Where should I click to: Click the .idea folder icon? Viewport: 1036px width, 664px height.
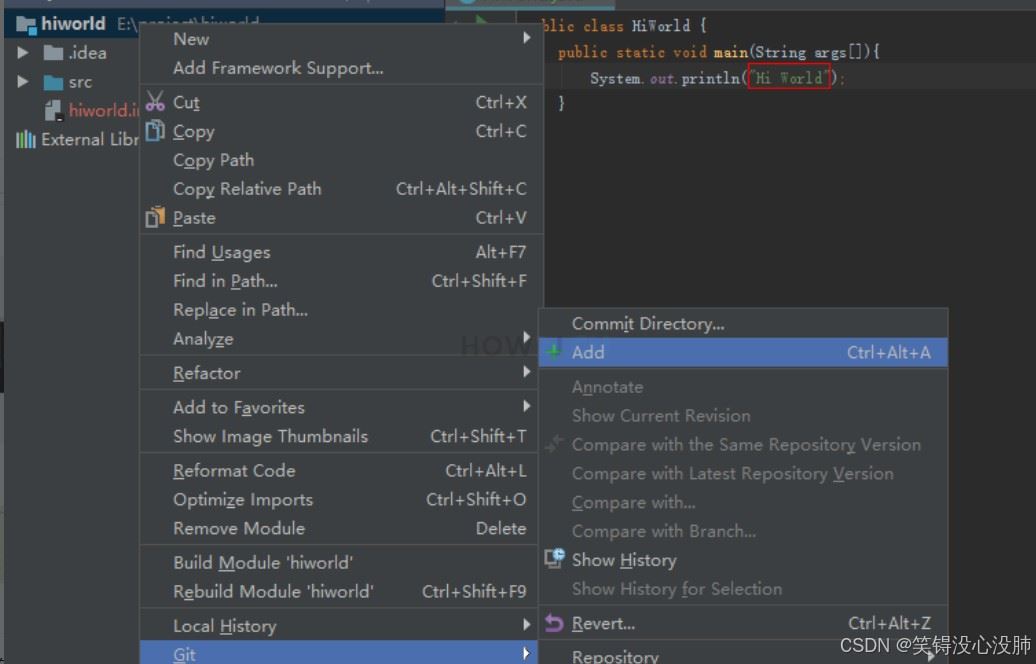tap(54, 53)
